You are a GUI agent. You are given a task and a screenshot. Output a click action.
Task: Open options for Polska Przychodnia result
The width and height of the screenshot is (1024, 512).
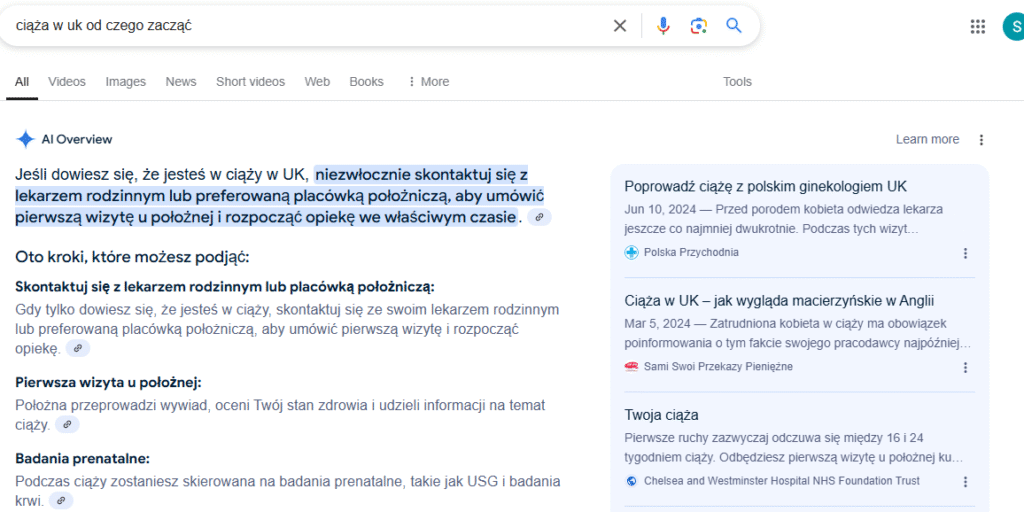[965, 253]
